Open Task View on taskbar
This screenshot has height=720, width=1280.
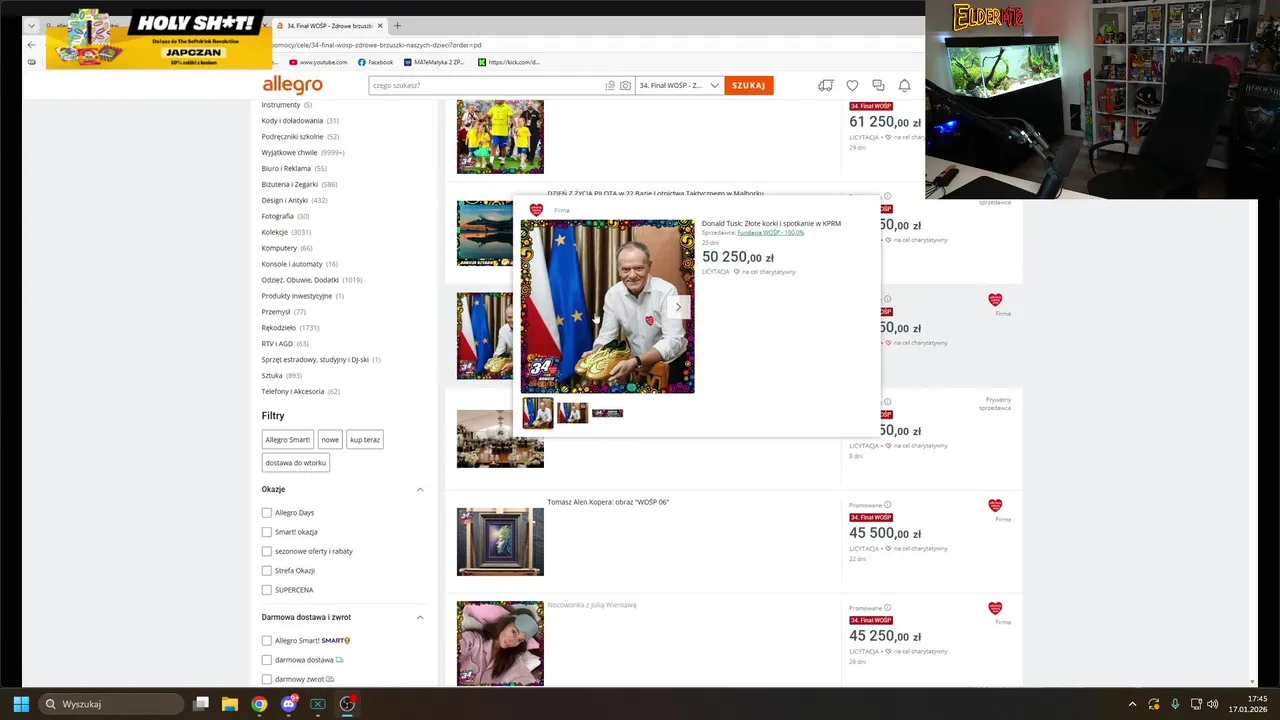point(201,704)
